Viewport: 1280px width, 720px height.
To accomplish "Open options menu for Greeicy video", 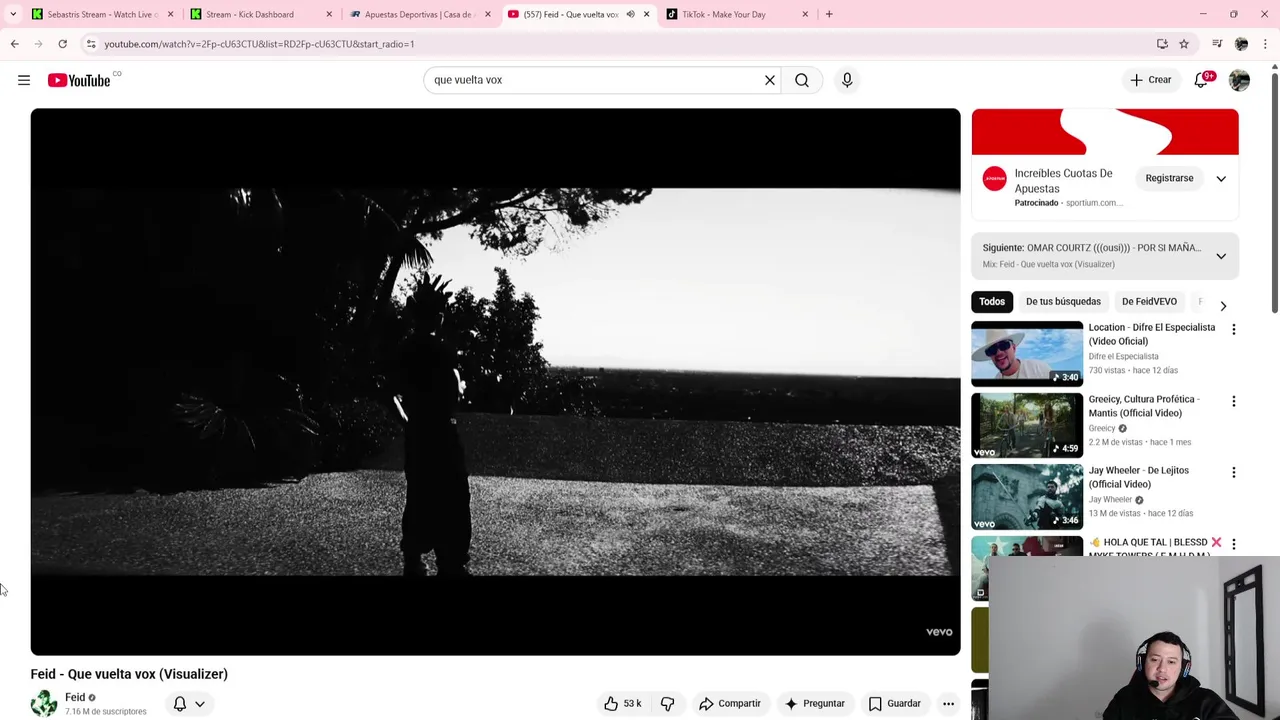I will (1234, 401).
